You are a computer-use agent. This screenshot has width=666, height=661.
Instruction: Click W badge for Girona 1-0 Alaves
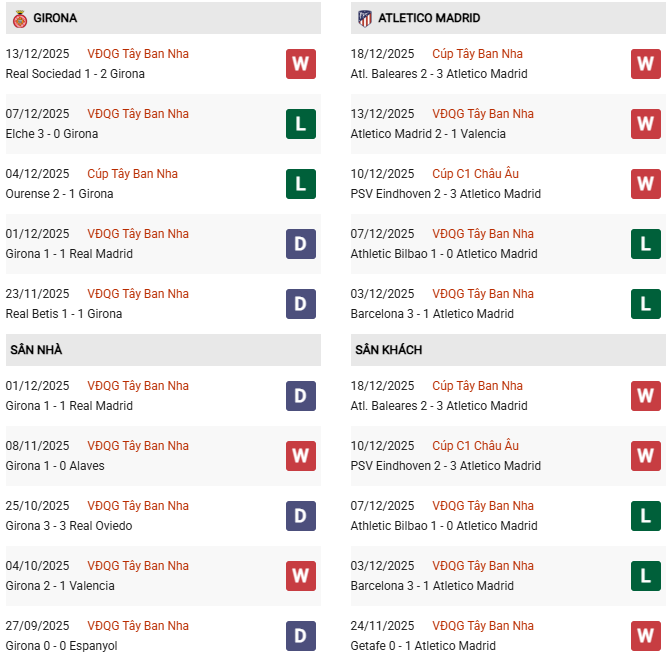(x=301, y=456)
